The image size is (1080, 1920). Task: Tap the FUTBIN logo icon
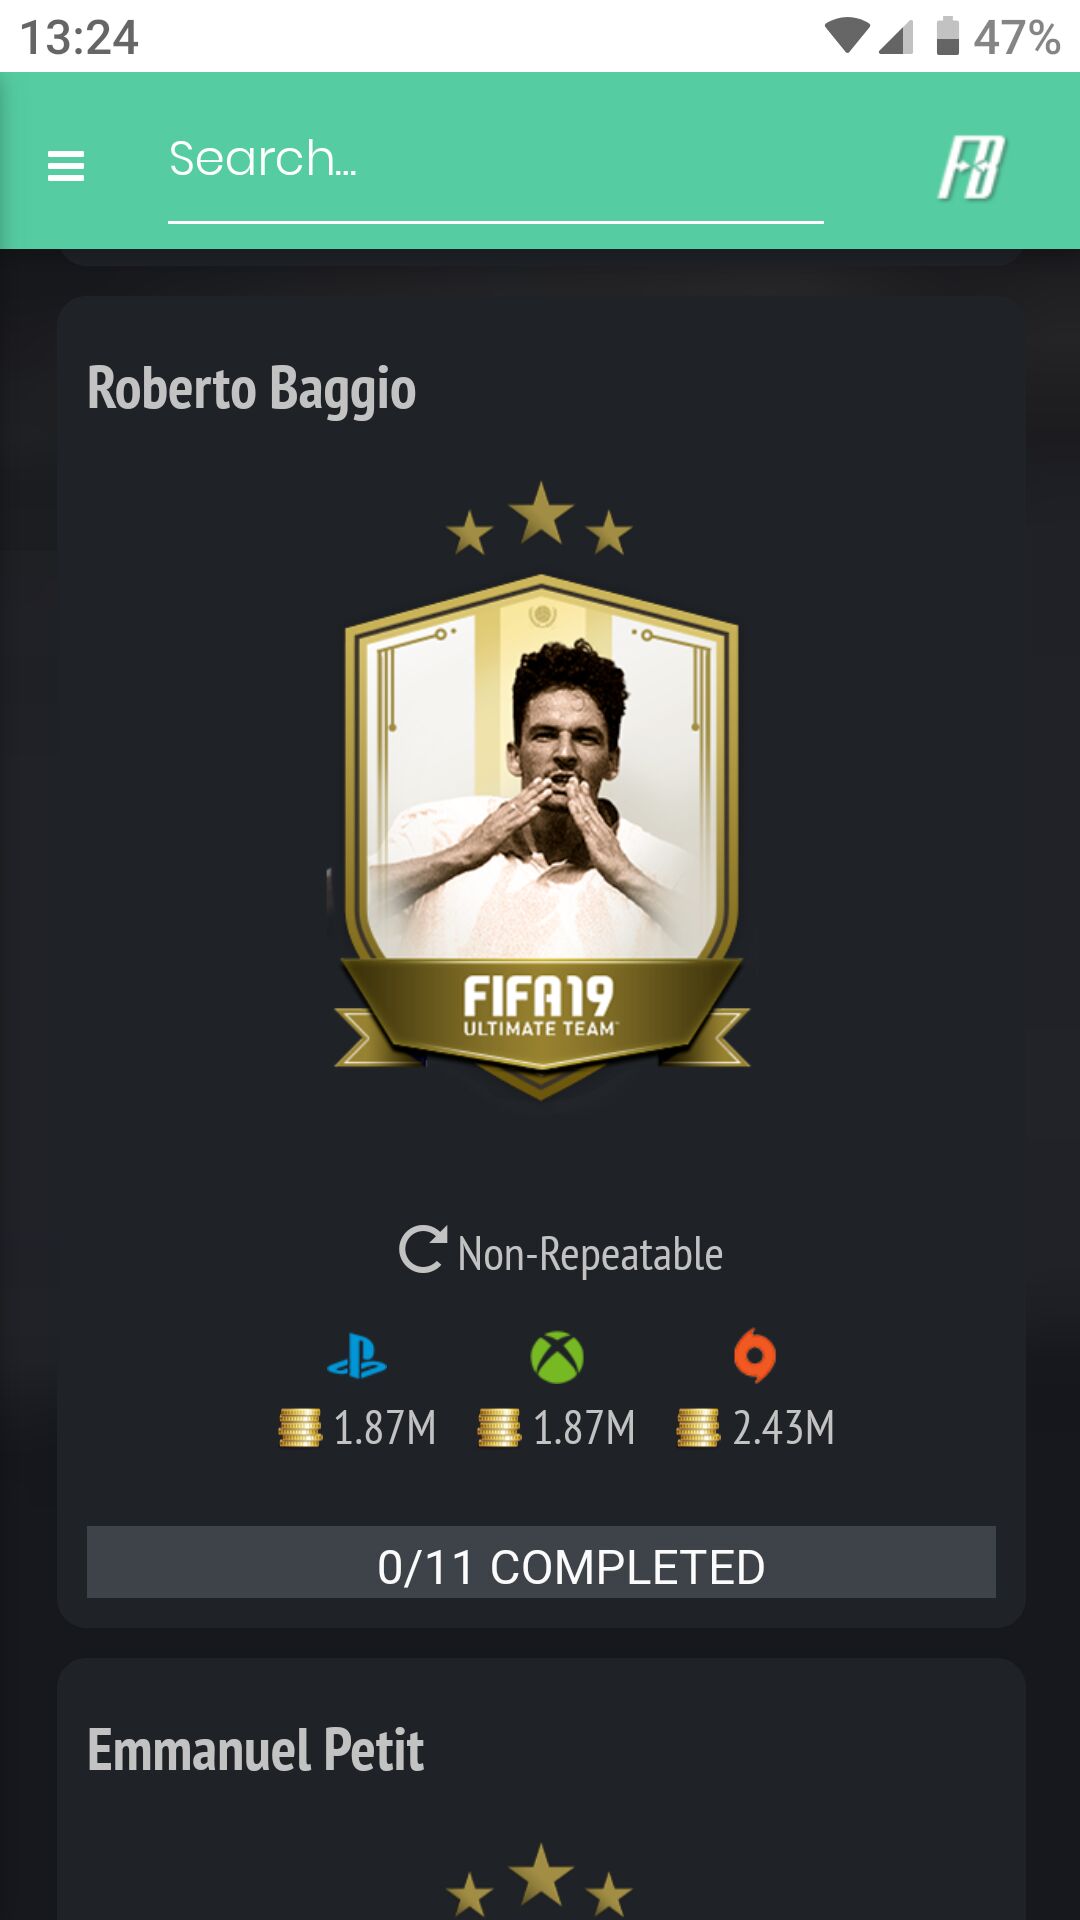pyautogui.click(x=971, y=167)
